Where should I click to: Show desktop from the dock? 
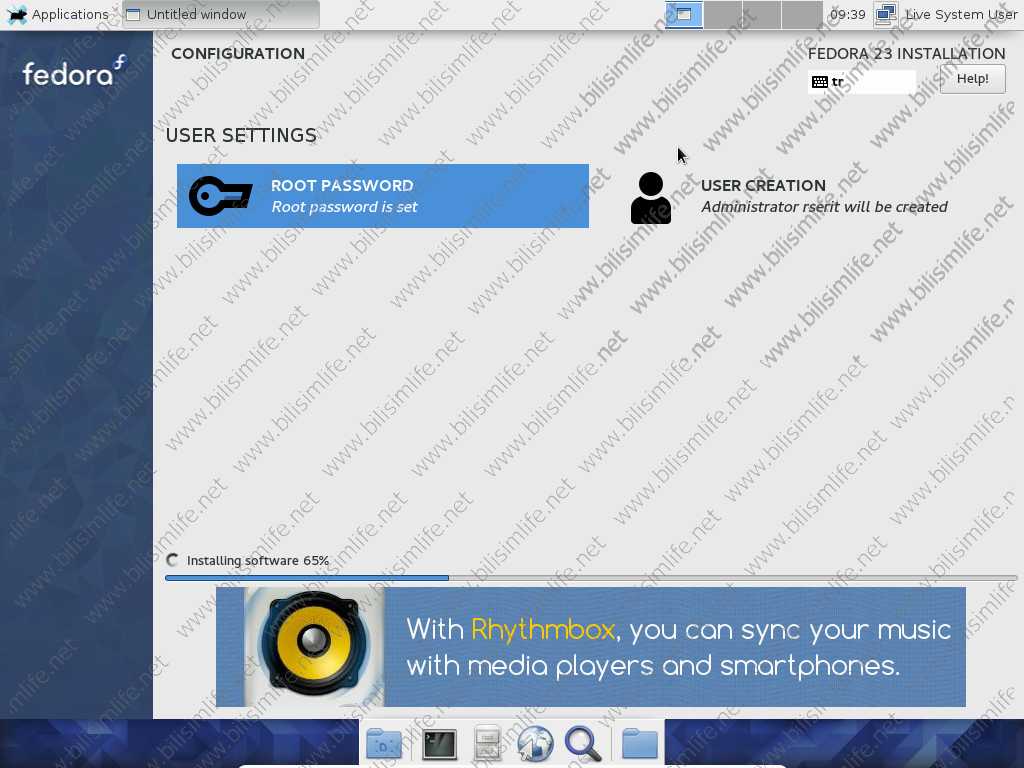tap(384, 744)
